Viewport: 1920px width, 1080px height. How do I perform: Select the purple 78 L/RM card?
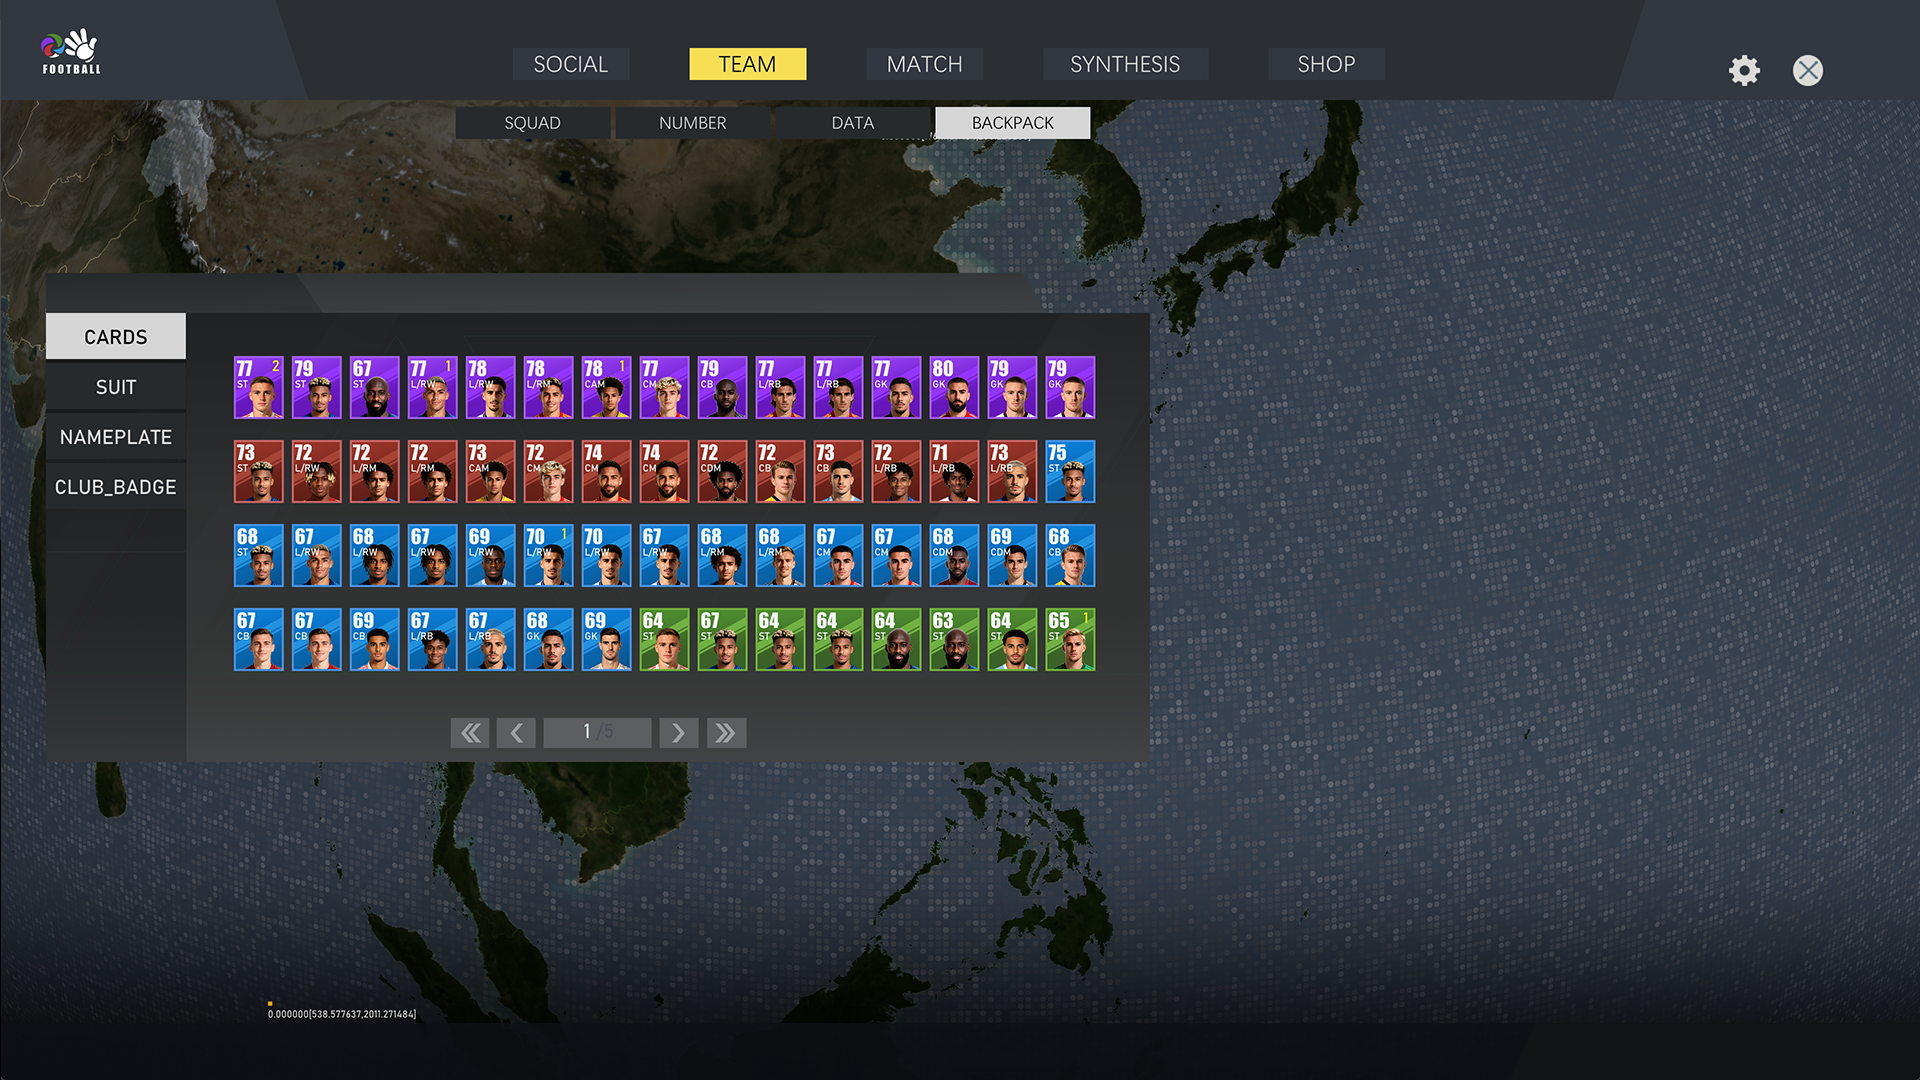pyautogui.click(x=549, y=387)
